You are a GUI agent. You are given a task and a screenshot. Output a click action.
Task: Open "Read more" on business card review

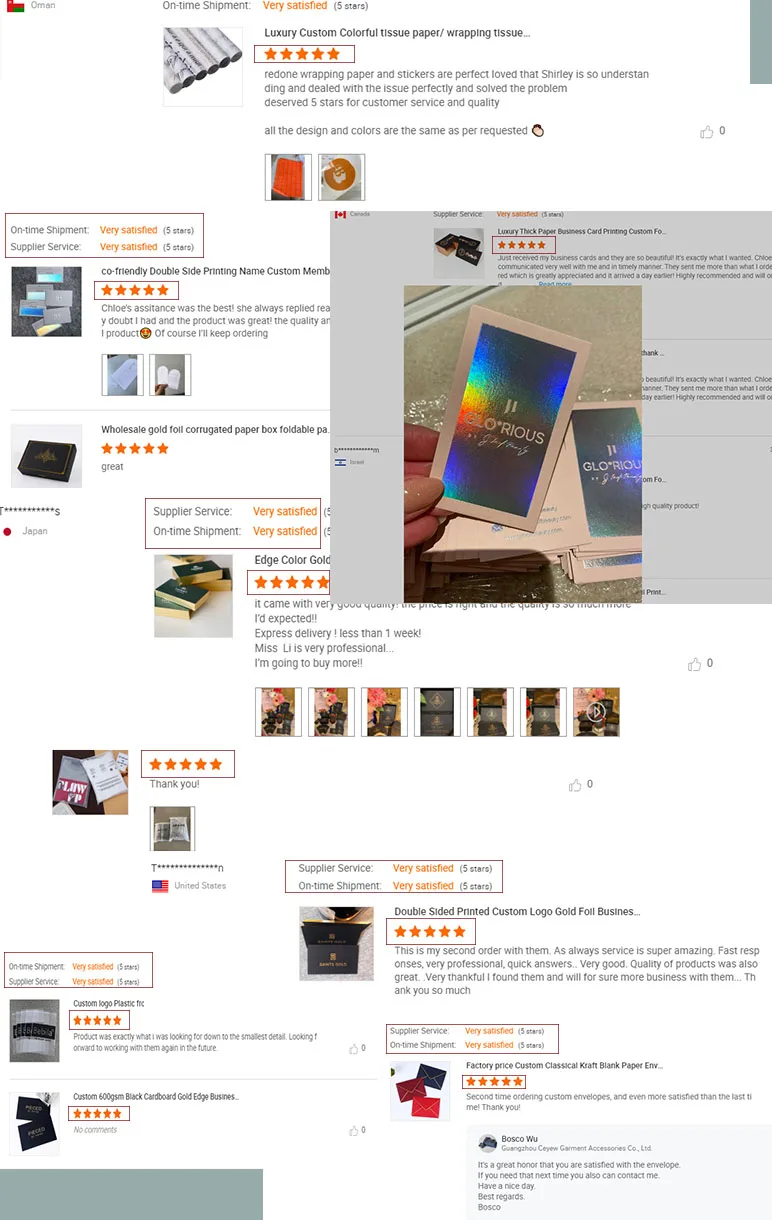coord(555,284)
